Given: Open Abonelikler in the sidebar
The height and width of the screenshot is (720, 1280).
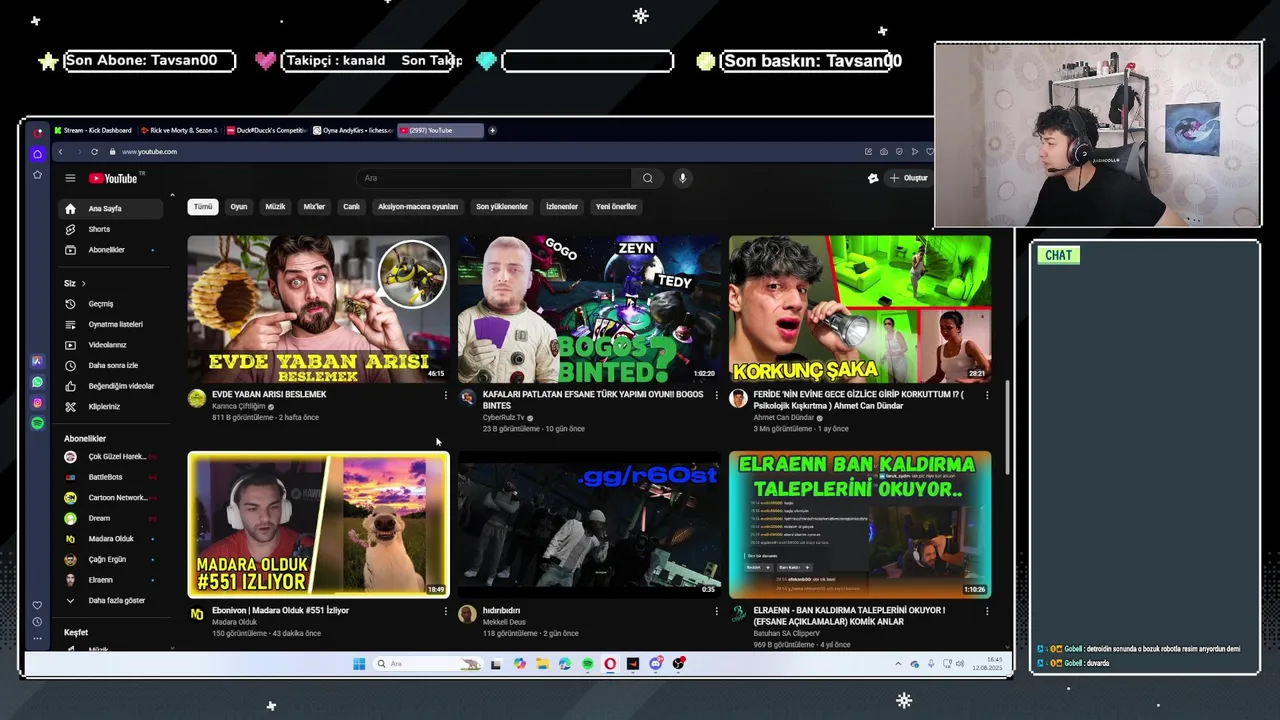Looking at the screenshot, I should pos(110,250).
